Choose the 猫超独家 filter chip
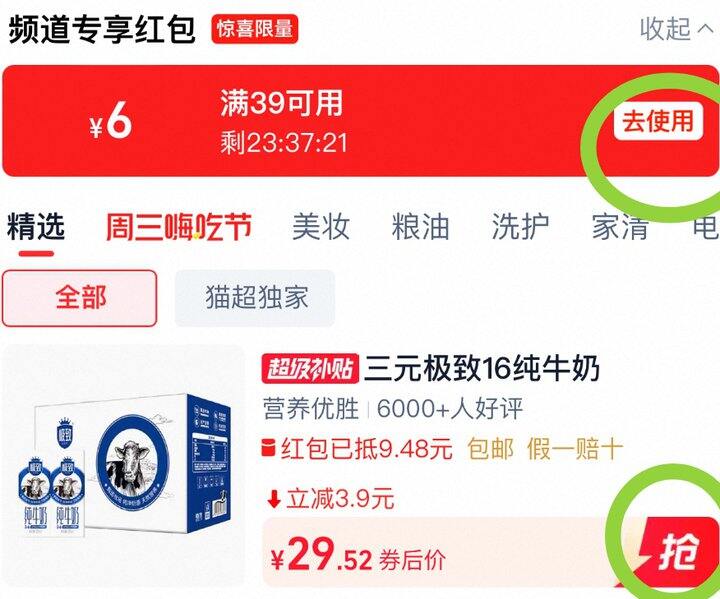The width and height of the screenshot is (720, 599). pyautogui.click(x=255, y=298)
